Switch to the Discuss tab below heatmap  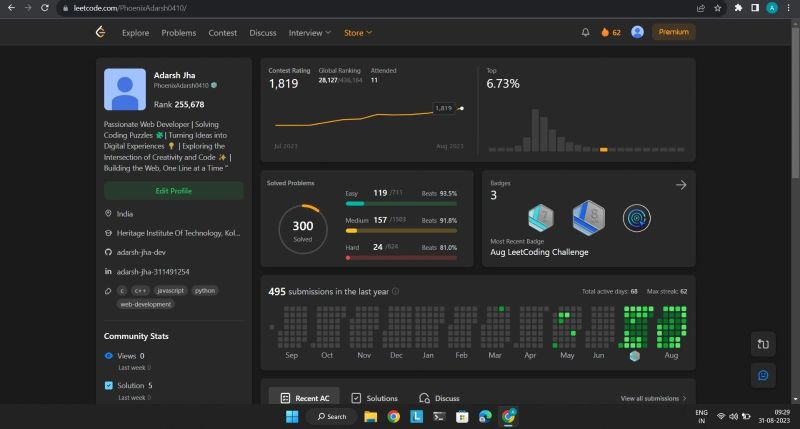pyautogui.click(x=439, y=398)
